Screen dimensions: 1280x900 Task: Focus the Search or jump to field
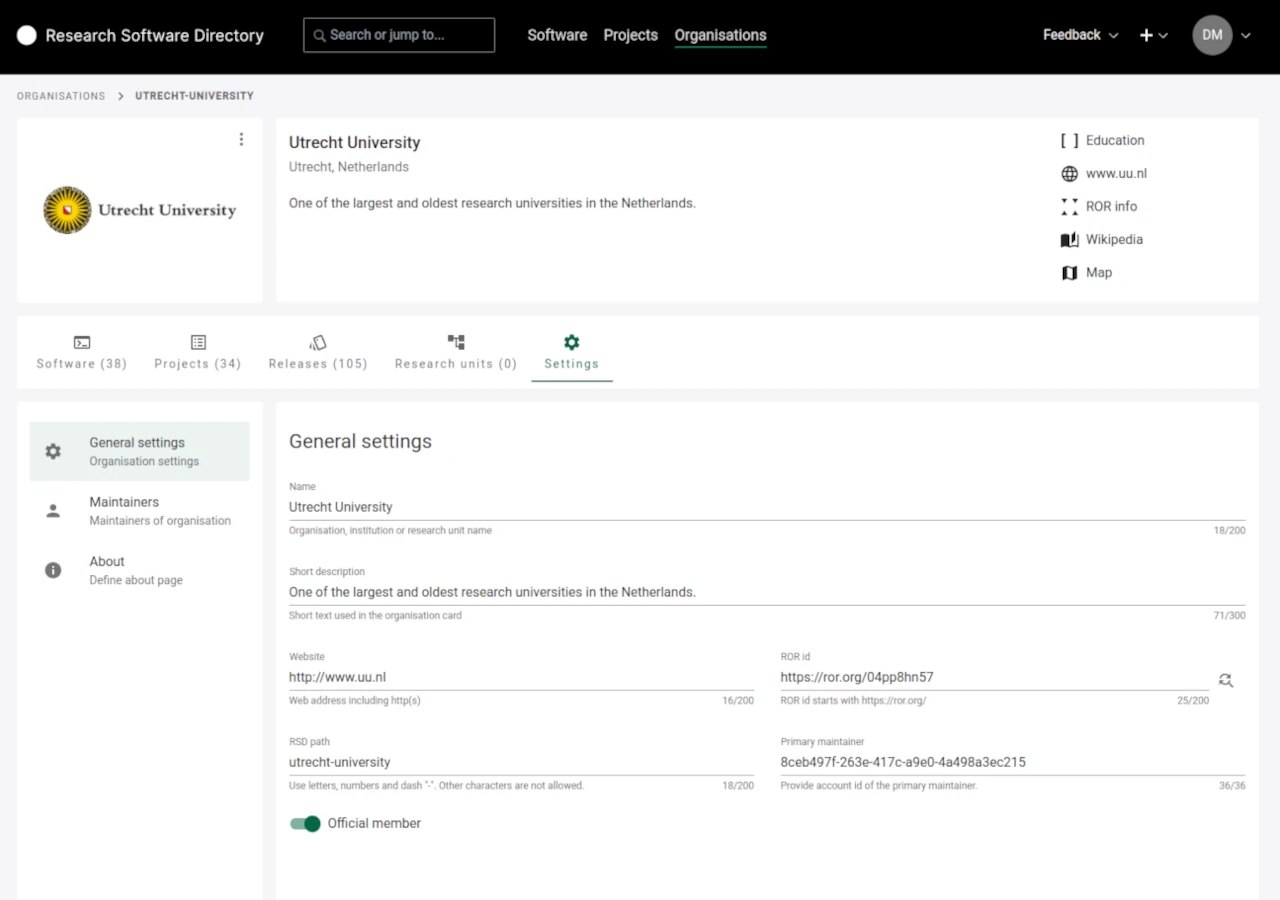point(399,35)
